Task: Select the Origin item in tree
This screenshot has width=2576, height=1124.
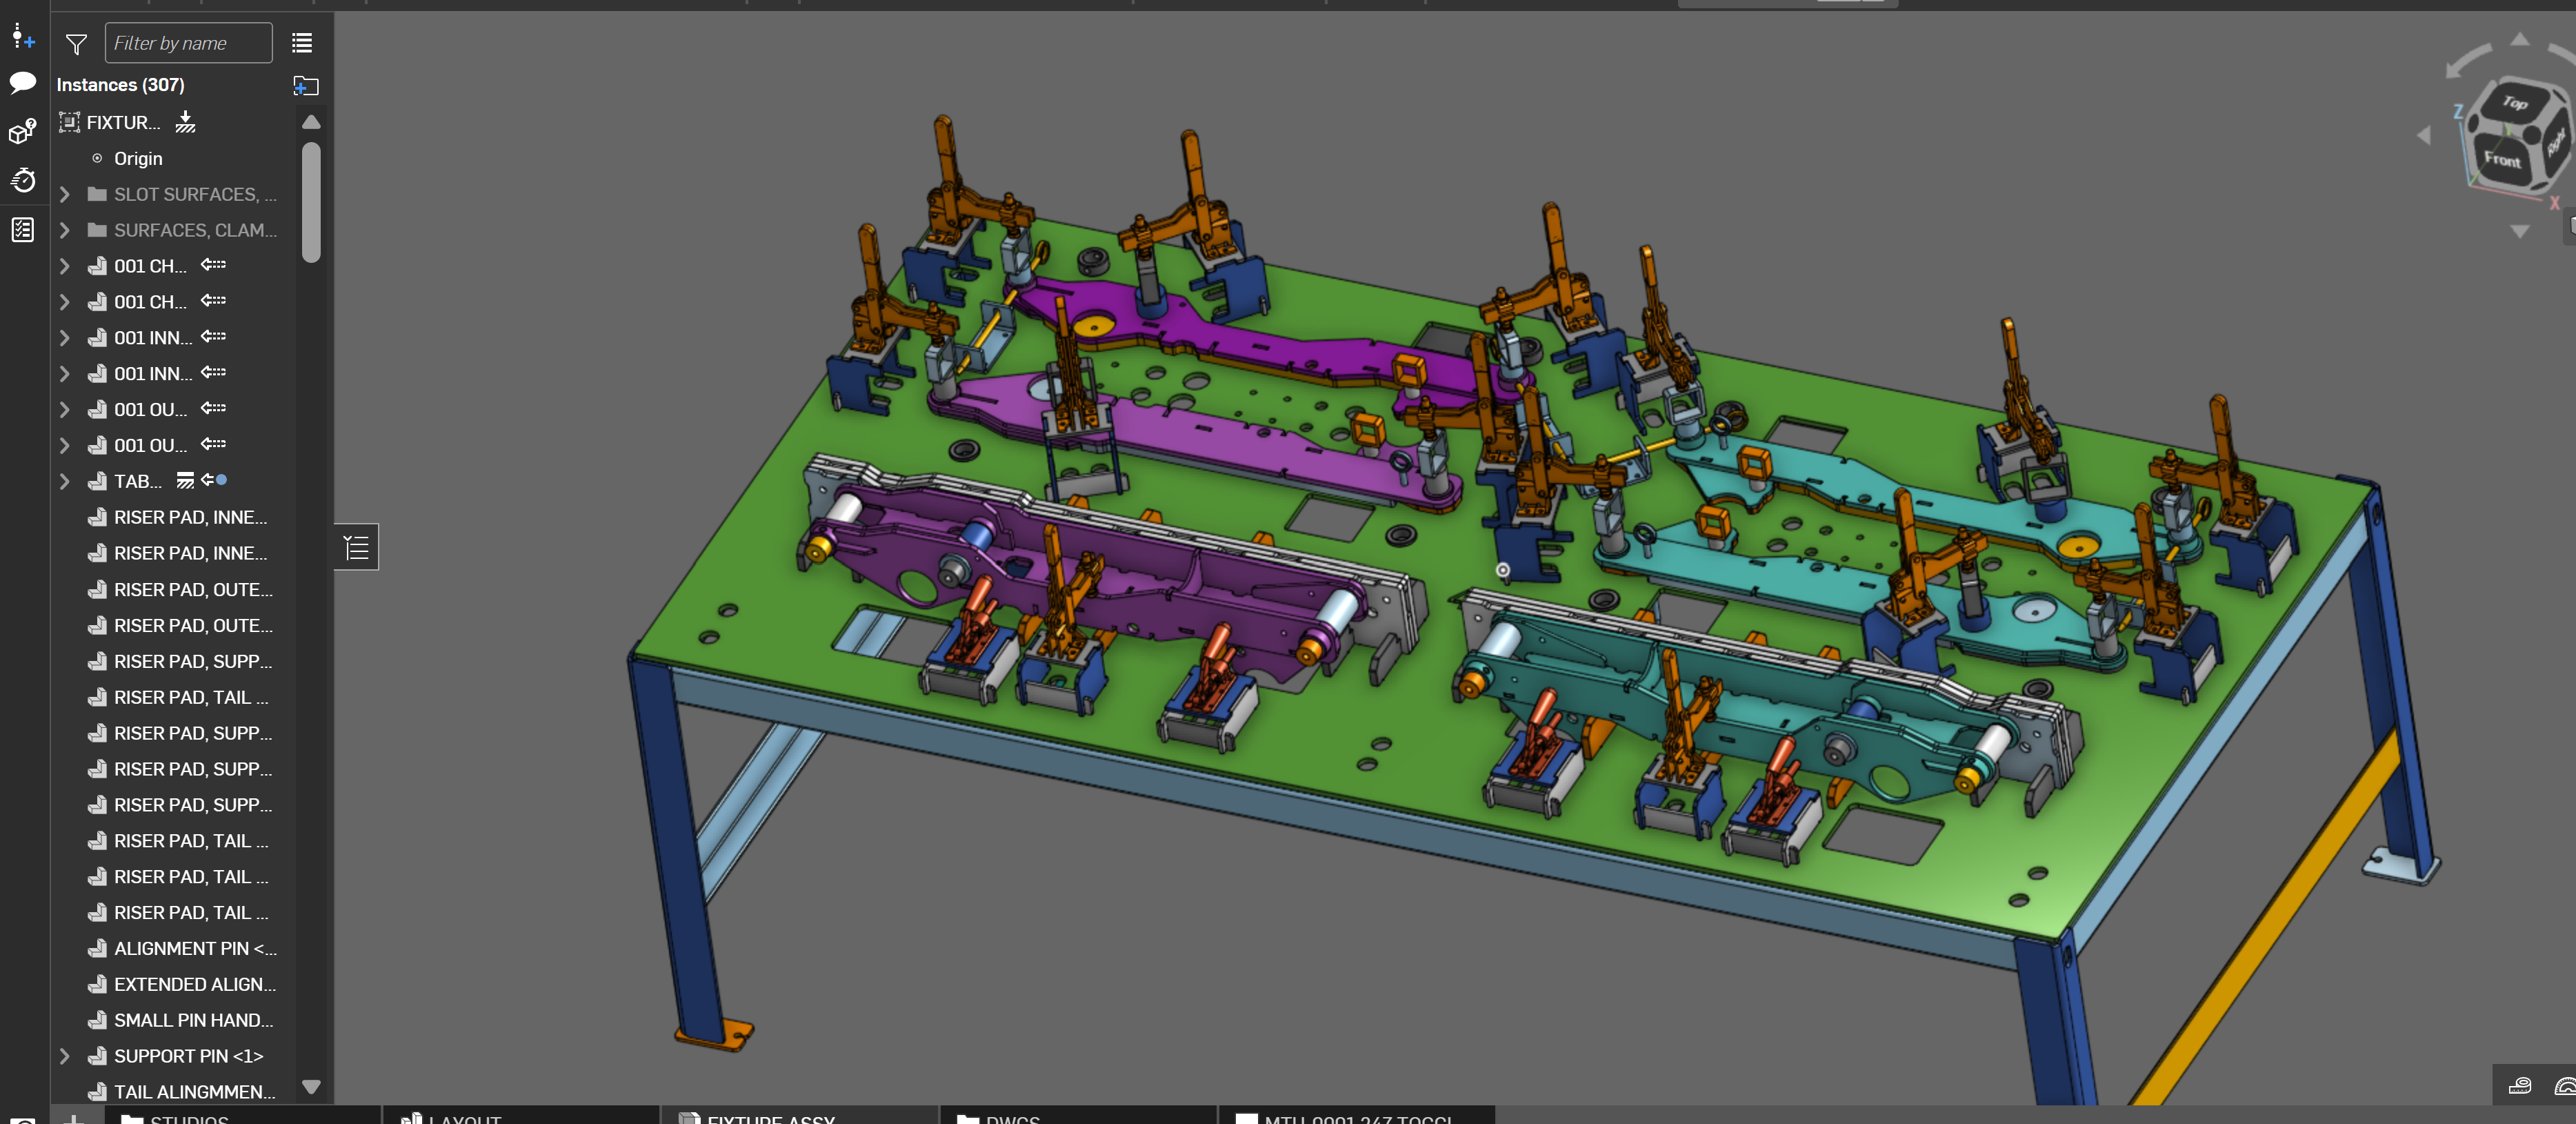Action: 138,158
